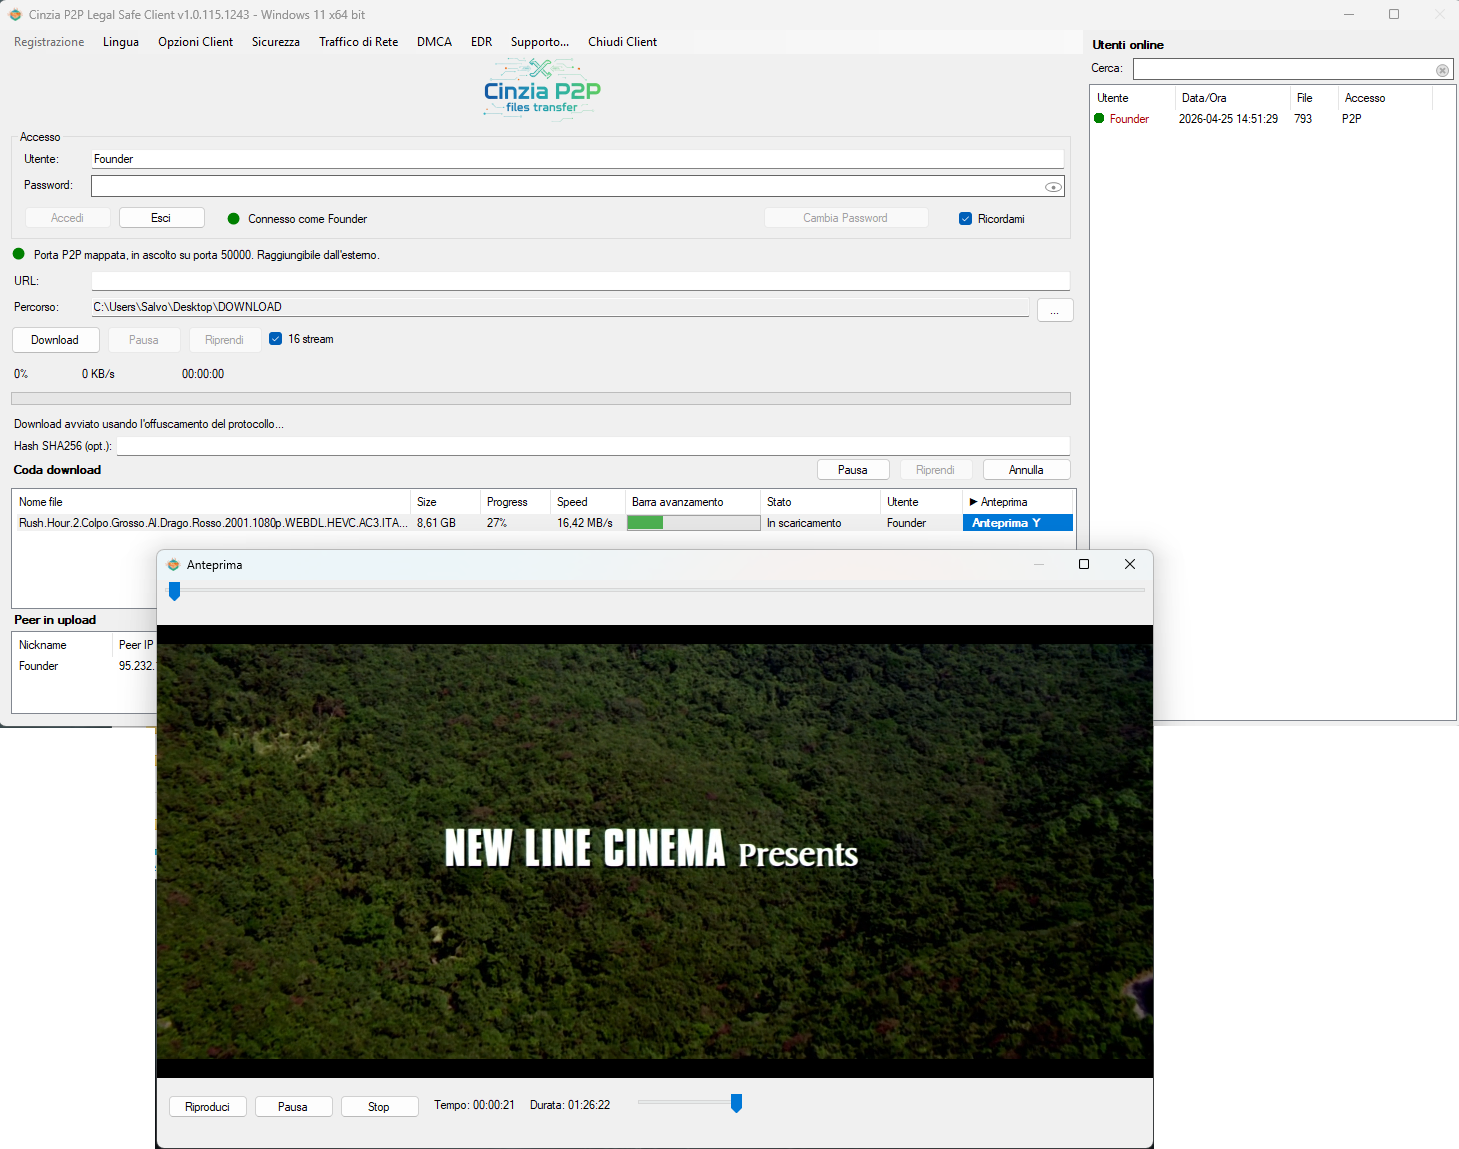Click the green connection status dot near Connesso

234,219
